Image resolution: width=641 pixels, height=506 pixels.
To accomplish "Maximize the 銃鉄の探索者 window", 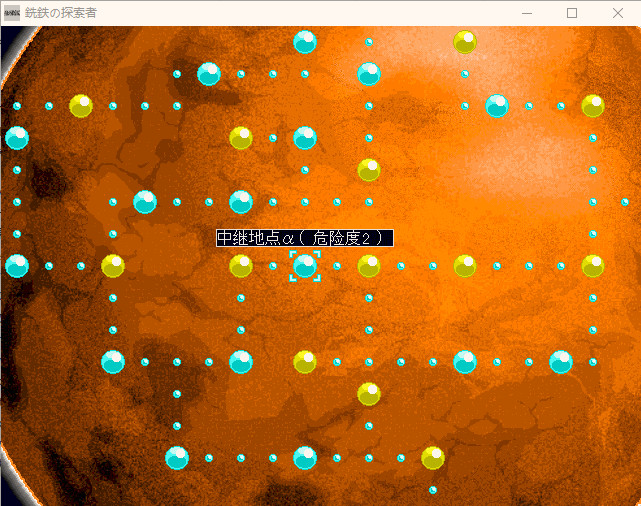I will point(572,13).
